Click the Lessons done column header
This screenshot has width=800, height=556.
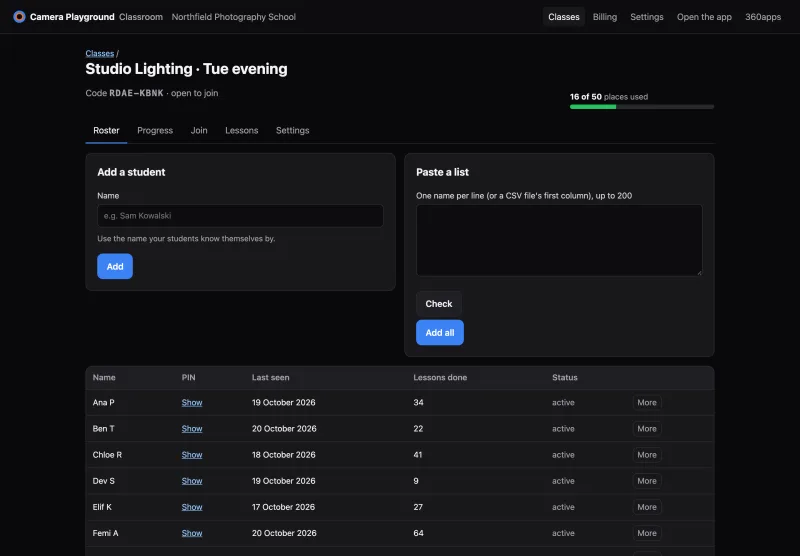(440, 377)
